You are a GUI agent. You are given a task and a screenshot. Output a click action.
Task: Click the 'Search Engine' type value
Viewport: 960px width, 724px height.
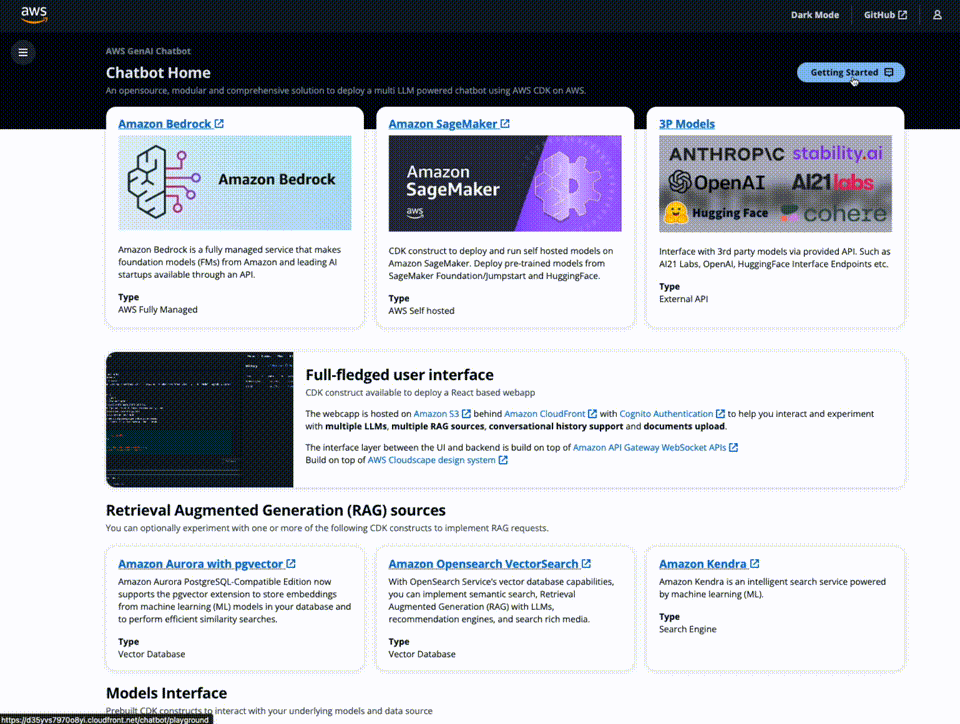pyautogui.click(x=688, y=629)
